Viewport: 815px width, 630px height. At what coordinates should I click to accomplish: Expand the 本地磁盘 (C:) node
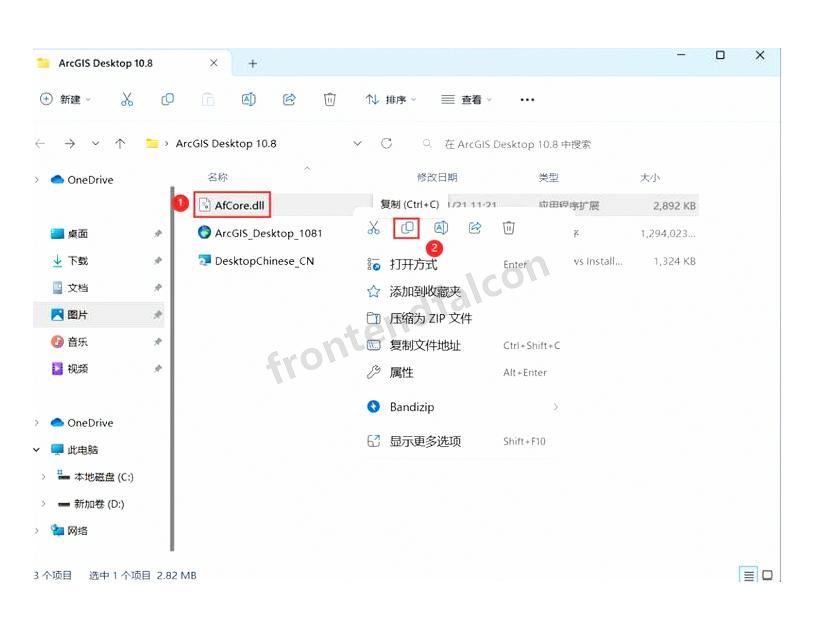point(44,477)
